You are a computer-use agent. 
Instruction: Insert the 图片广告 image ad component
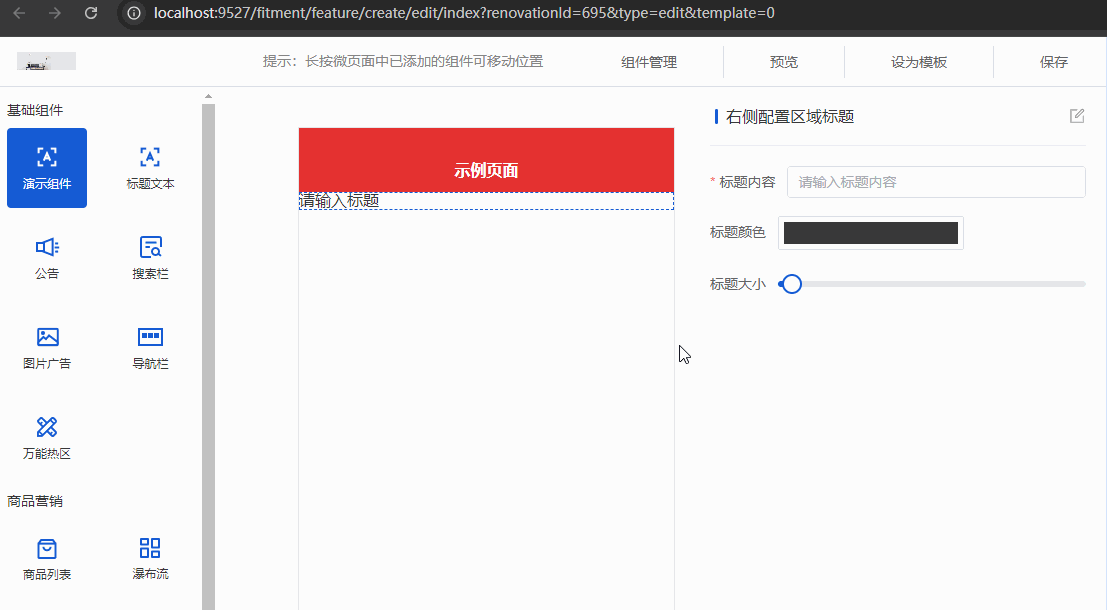pos(47,347)
